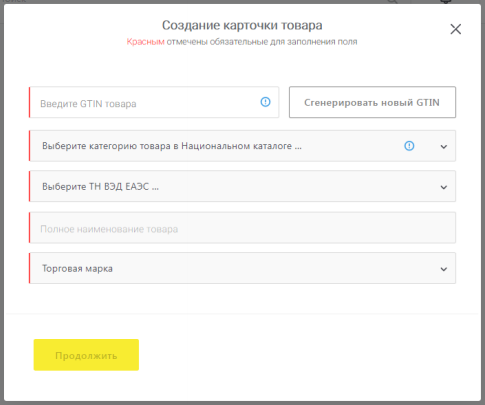Click the red Красным word in hint

coord(145,42)
